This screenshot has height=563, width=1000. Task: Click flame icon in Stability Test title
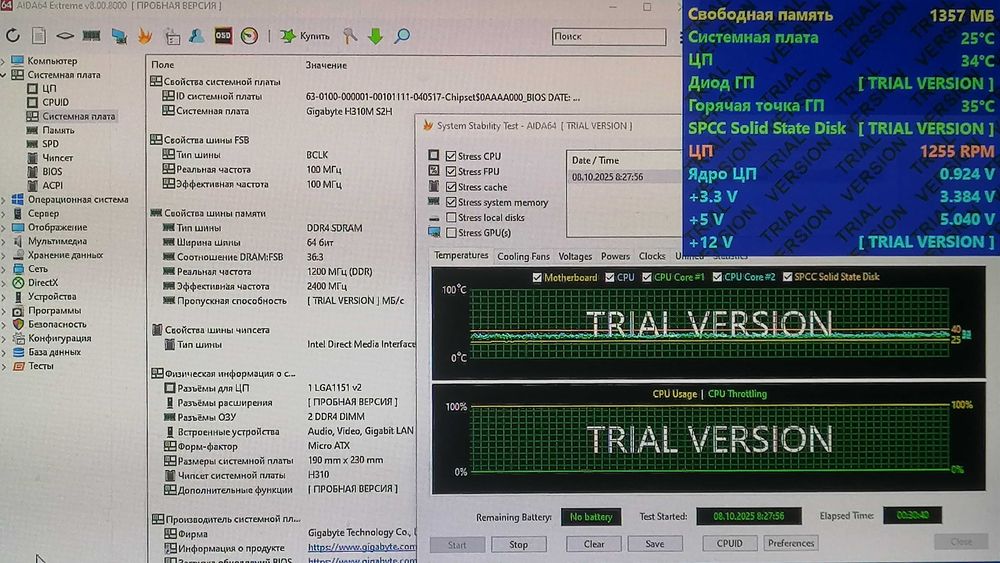pyautogui.click(x=428, y=126)
